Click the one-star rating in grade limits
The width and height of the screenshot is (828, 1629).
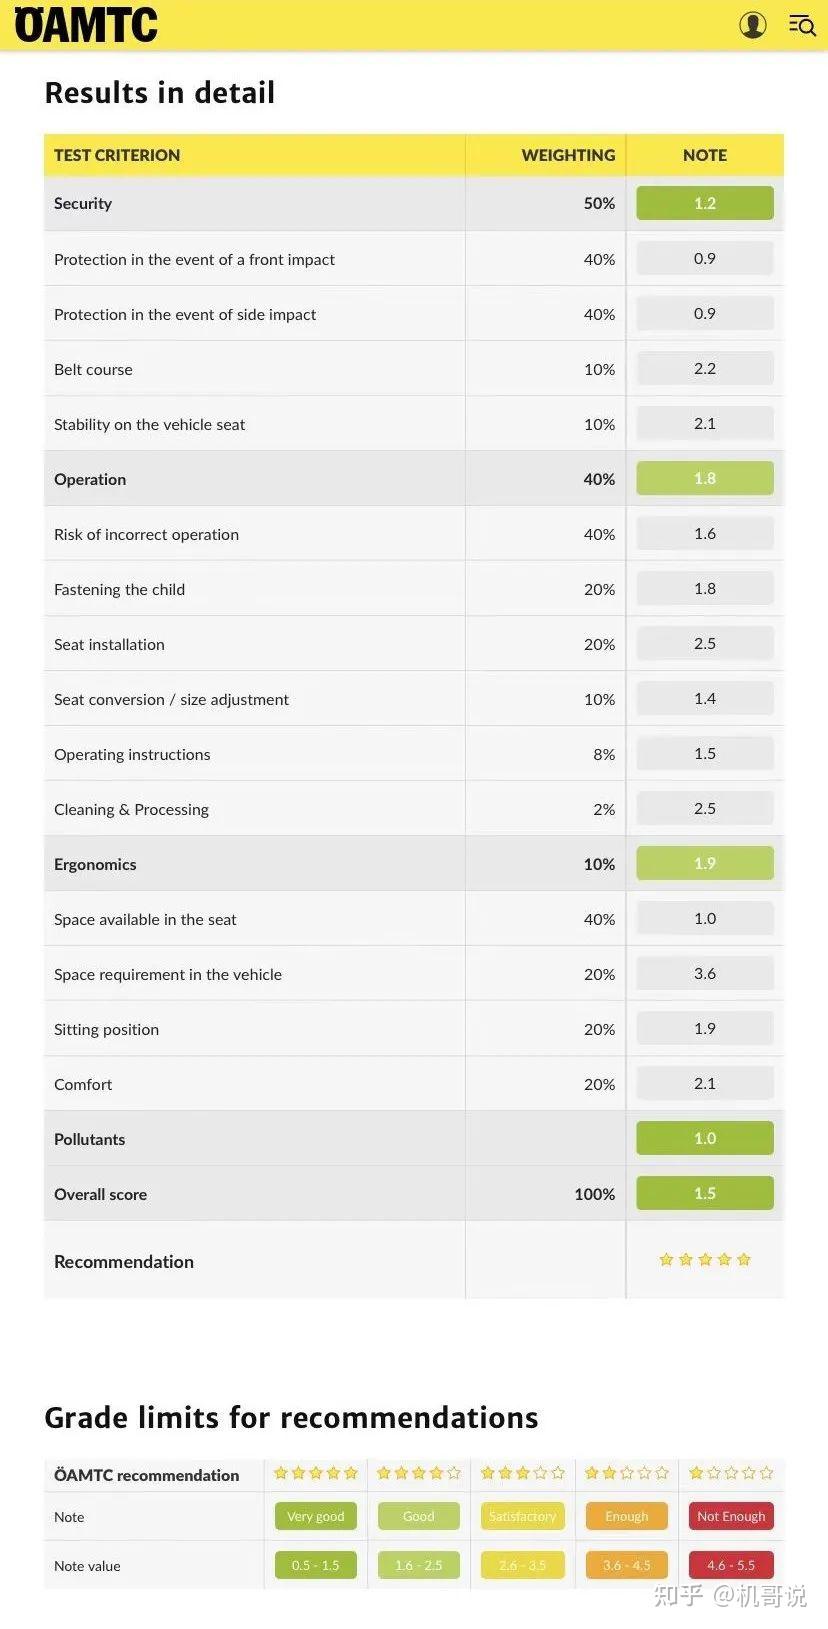[731, 1473]
